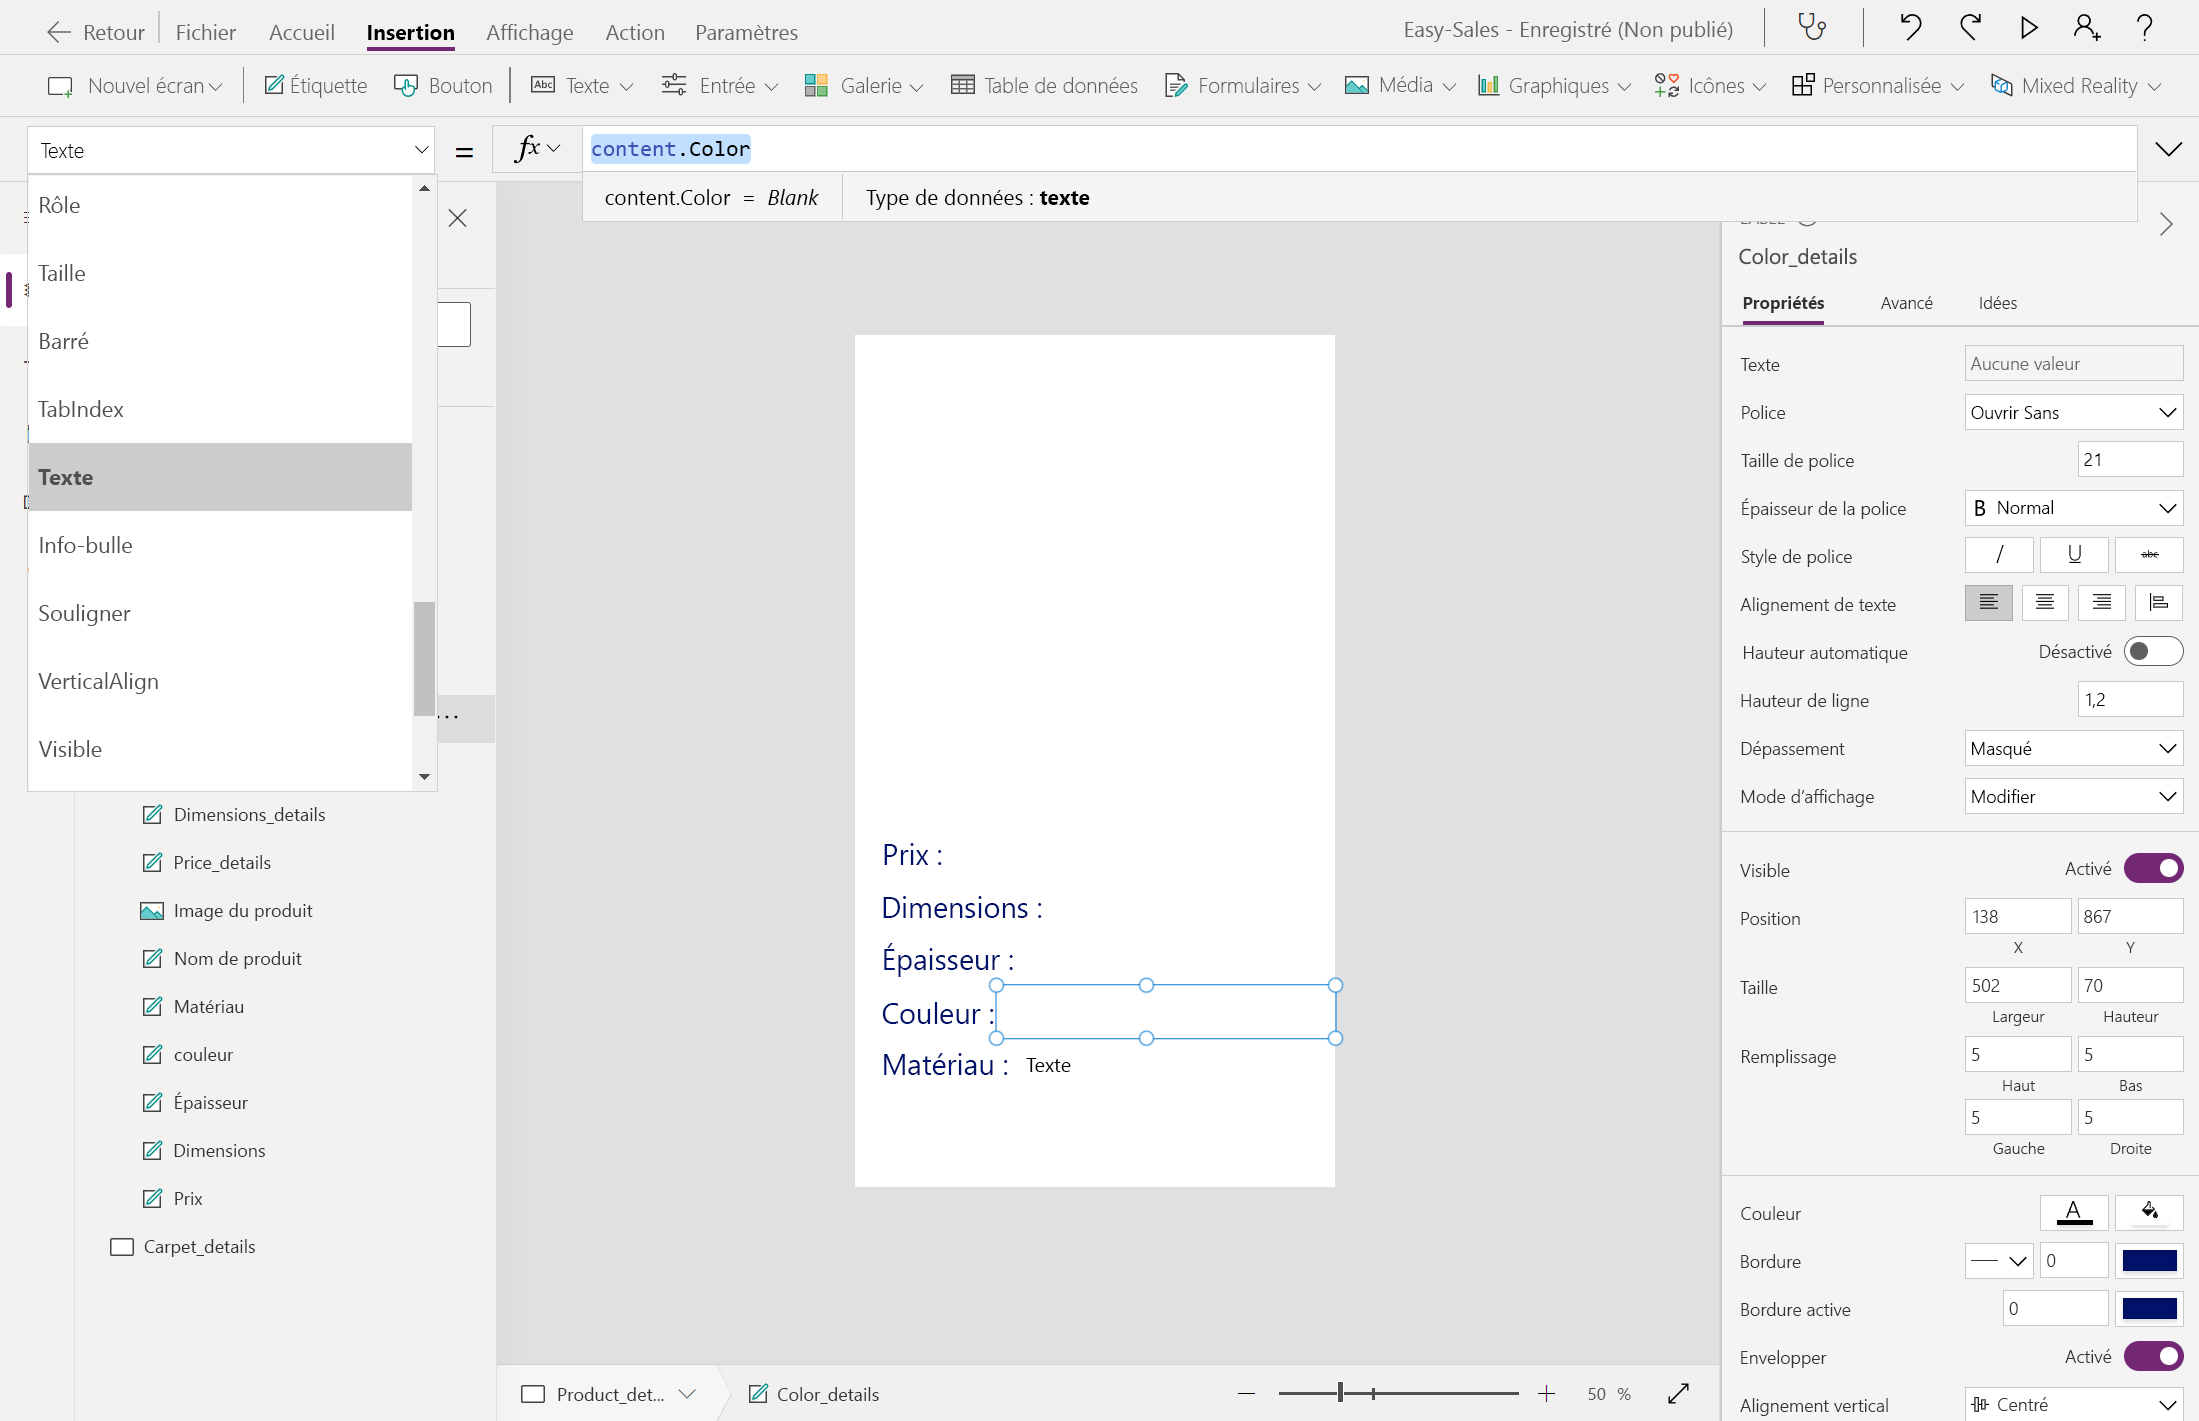Expand the formula bar chevron
Image resolution: width=2199 pixels, height=1421 pixels.
click(x=2168, y=150)
